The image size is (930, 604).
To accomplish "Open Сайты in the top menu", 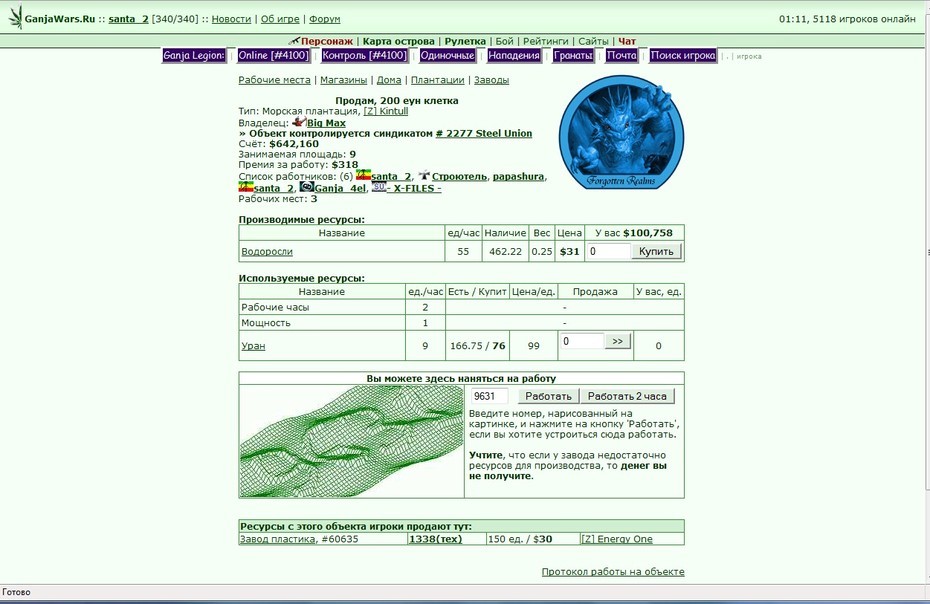I will 593,41.
